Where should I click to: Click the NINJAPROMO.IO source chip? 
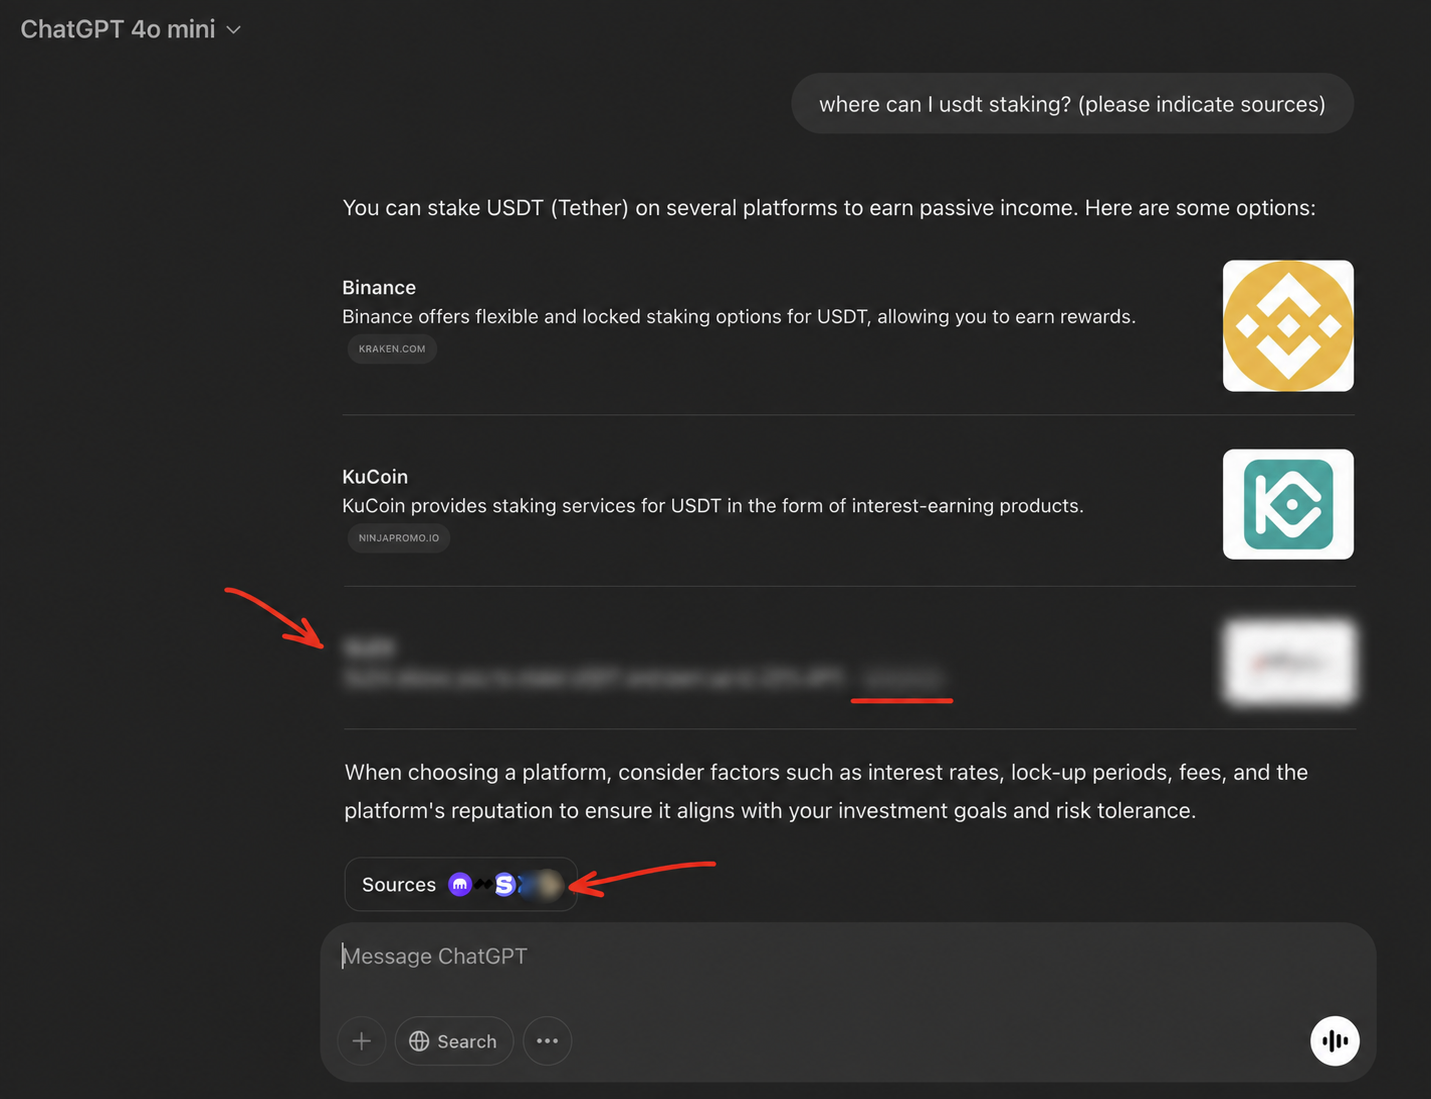point(399,538)
